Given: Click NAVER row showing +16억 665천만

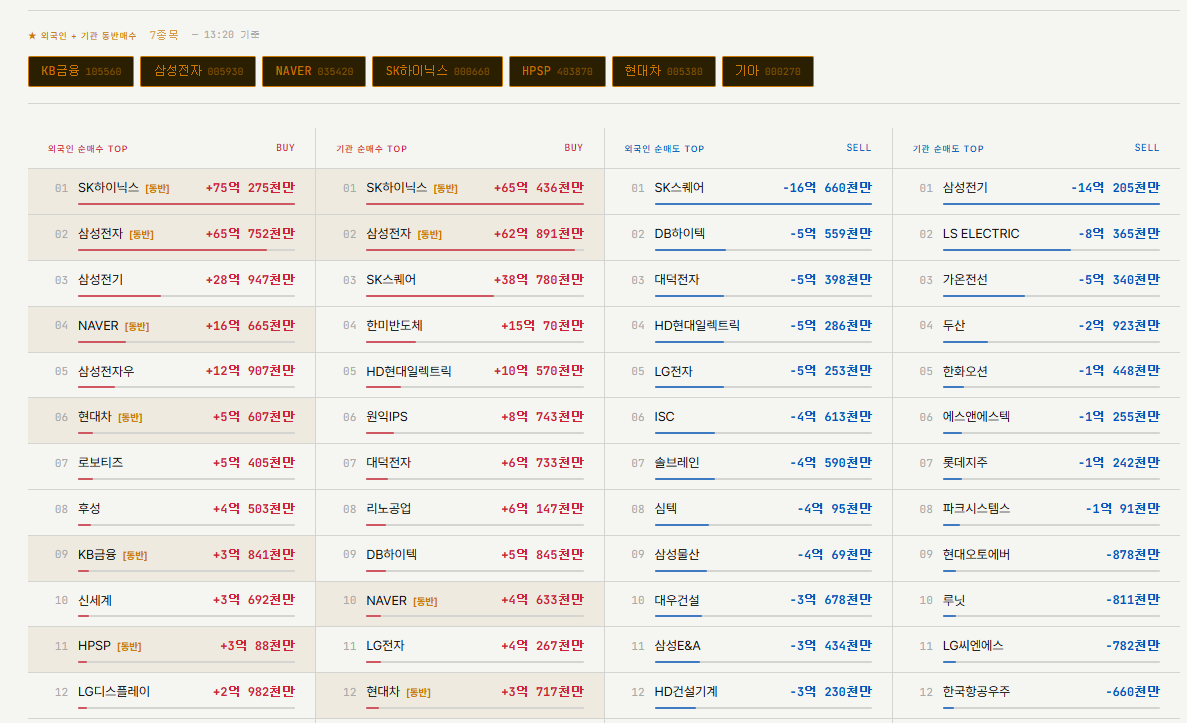Looking at the screenshot, I should point(172,329).
